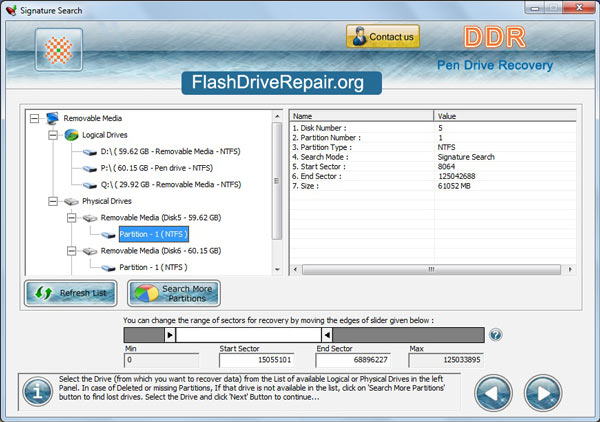This screenshot has height=422, width=600.
Task: Click the '6. End Sector :' details row
Action: pyautogui.click(x=433, y=176)
